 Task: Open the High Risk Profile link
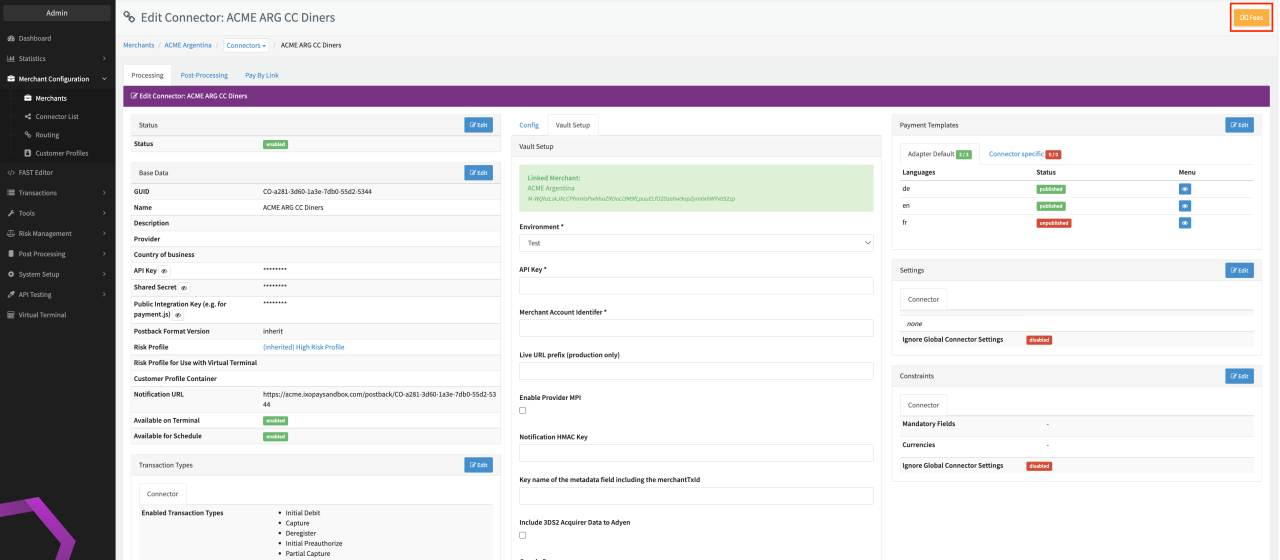coord(303,347)
